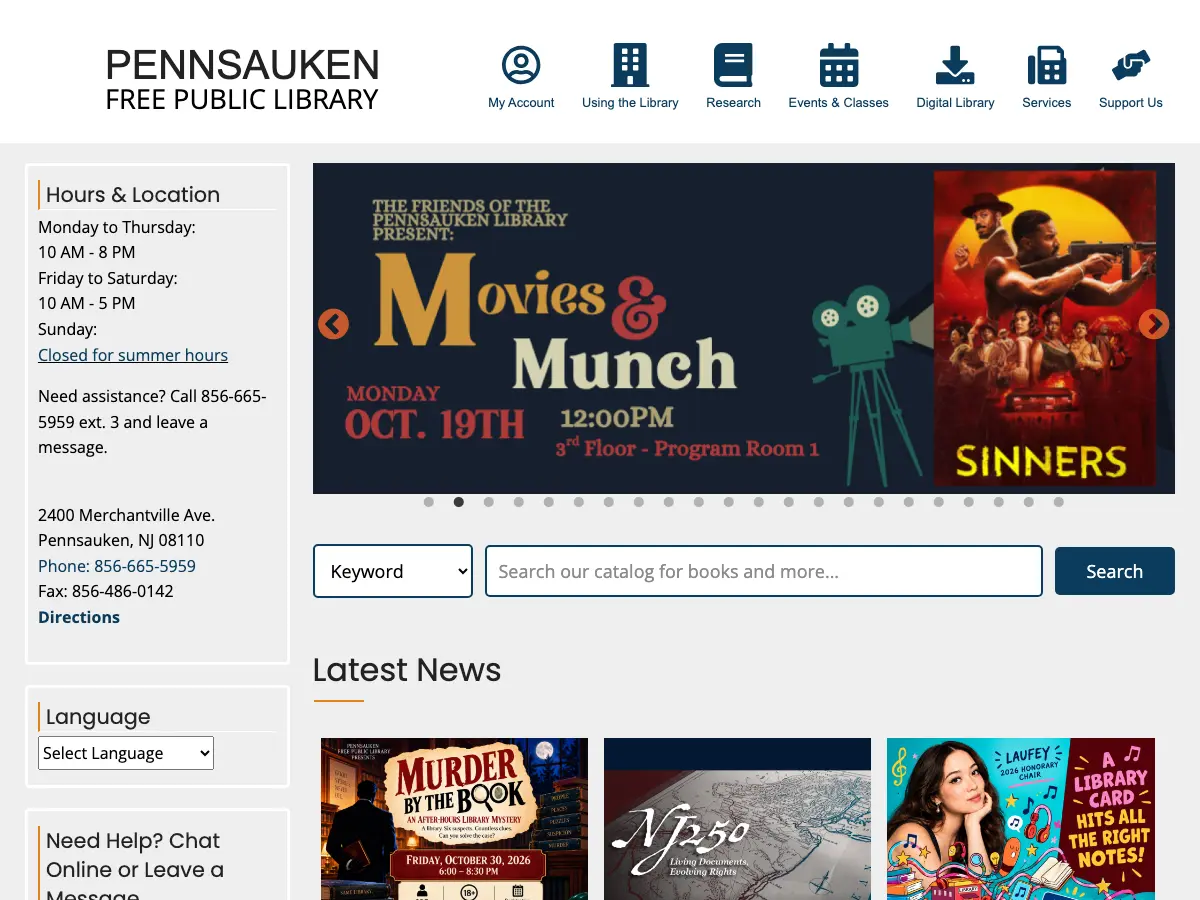
Task: Select the first carousel dot
Action: tap(429, 502)
